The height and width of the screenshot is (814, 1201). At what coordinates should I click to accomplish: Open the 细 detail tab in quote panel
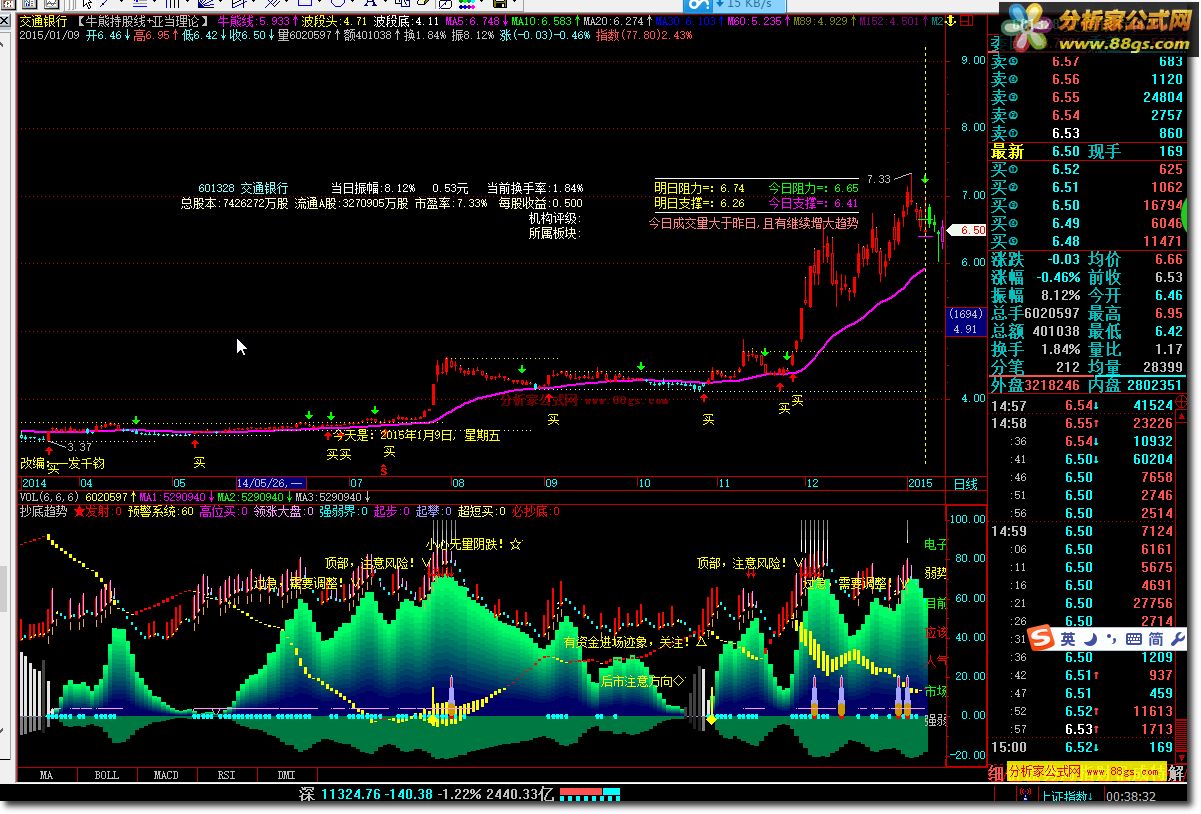(996, 773)
